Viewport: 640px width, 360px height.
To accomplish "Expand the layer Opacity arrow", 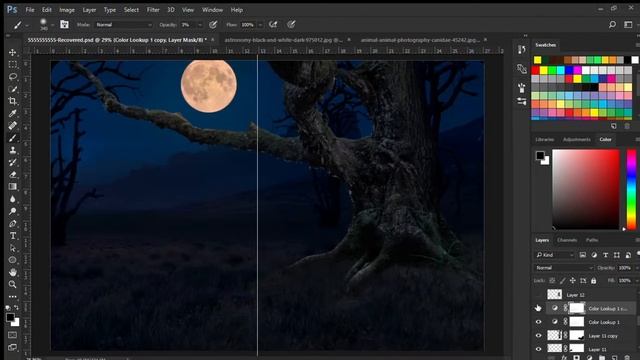I will (637, 268).
